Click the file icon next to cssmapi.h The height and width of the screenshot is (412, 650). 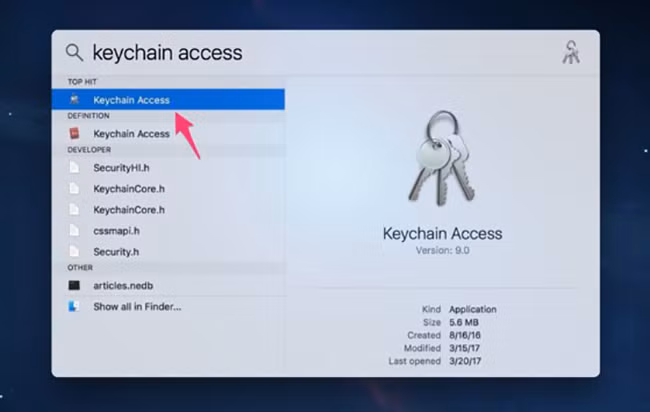click(75, 230)
